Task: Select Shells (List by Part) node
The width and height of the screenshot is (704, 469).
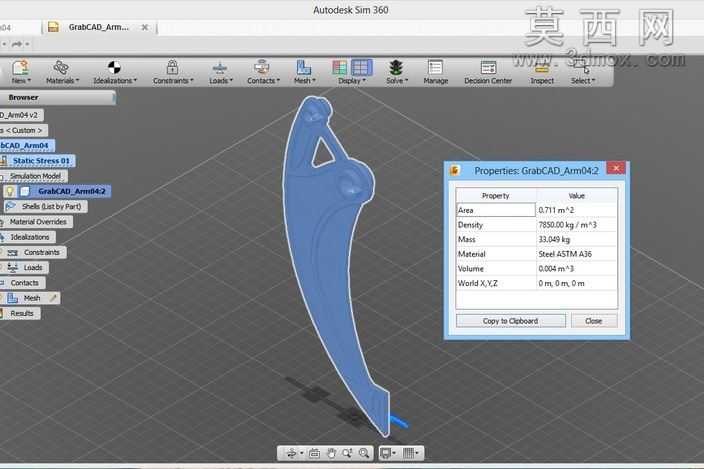Action: coord(51,206)
